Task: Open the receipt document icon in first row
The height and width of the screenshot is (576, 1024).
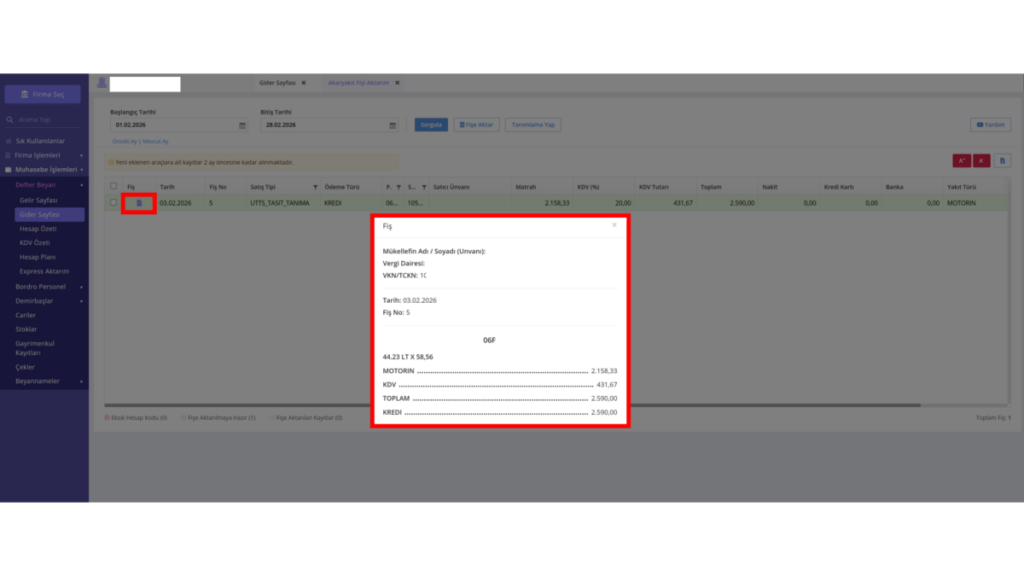Action: (139, 203)
